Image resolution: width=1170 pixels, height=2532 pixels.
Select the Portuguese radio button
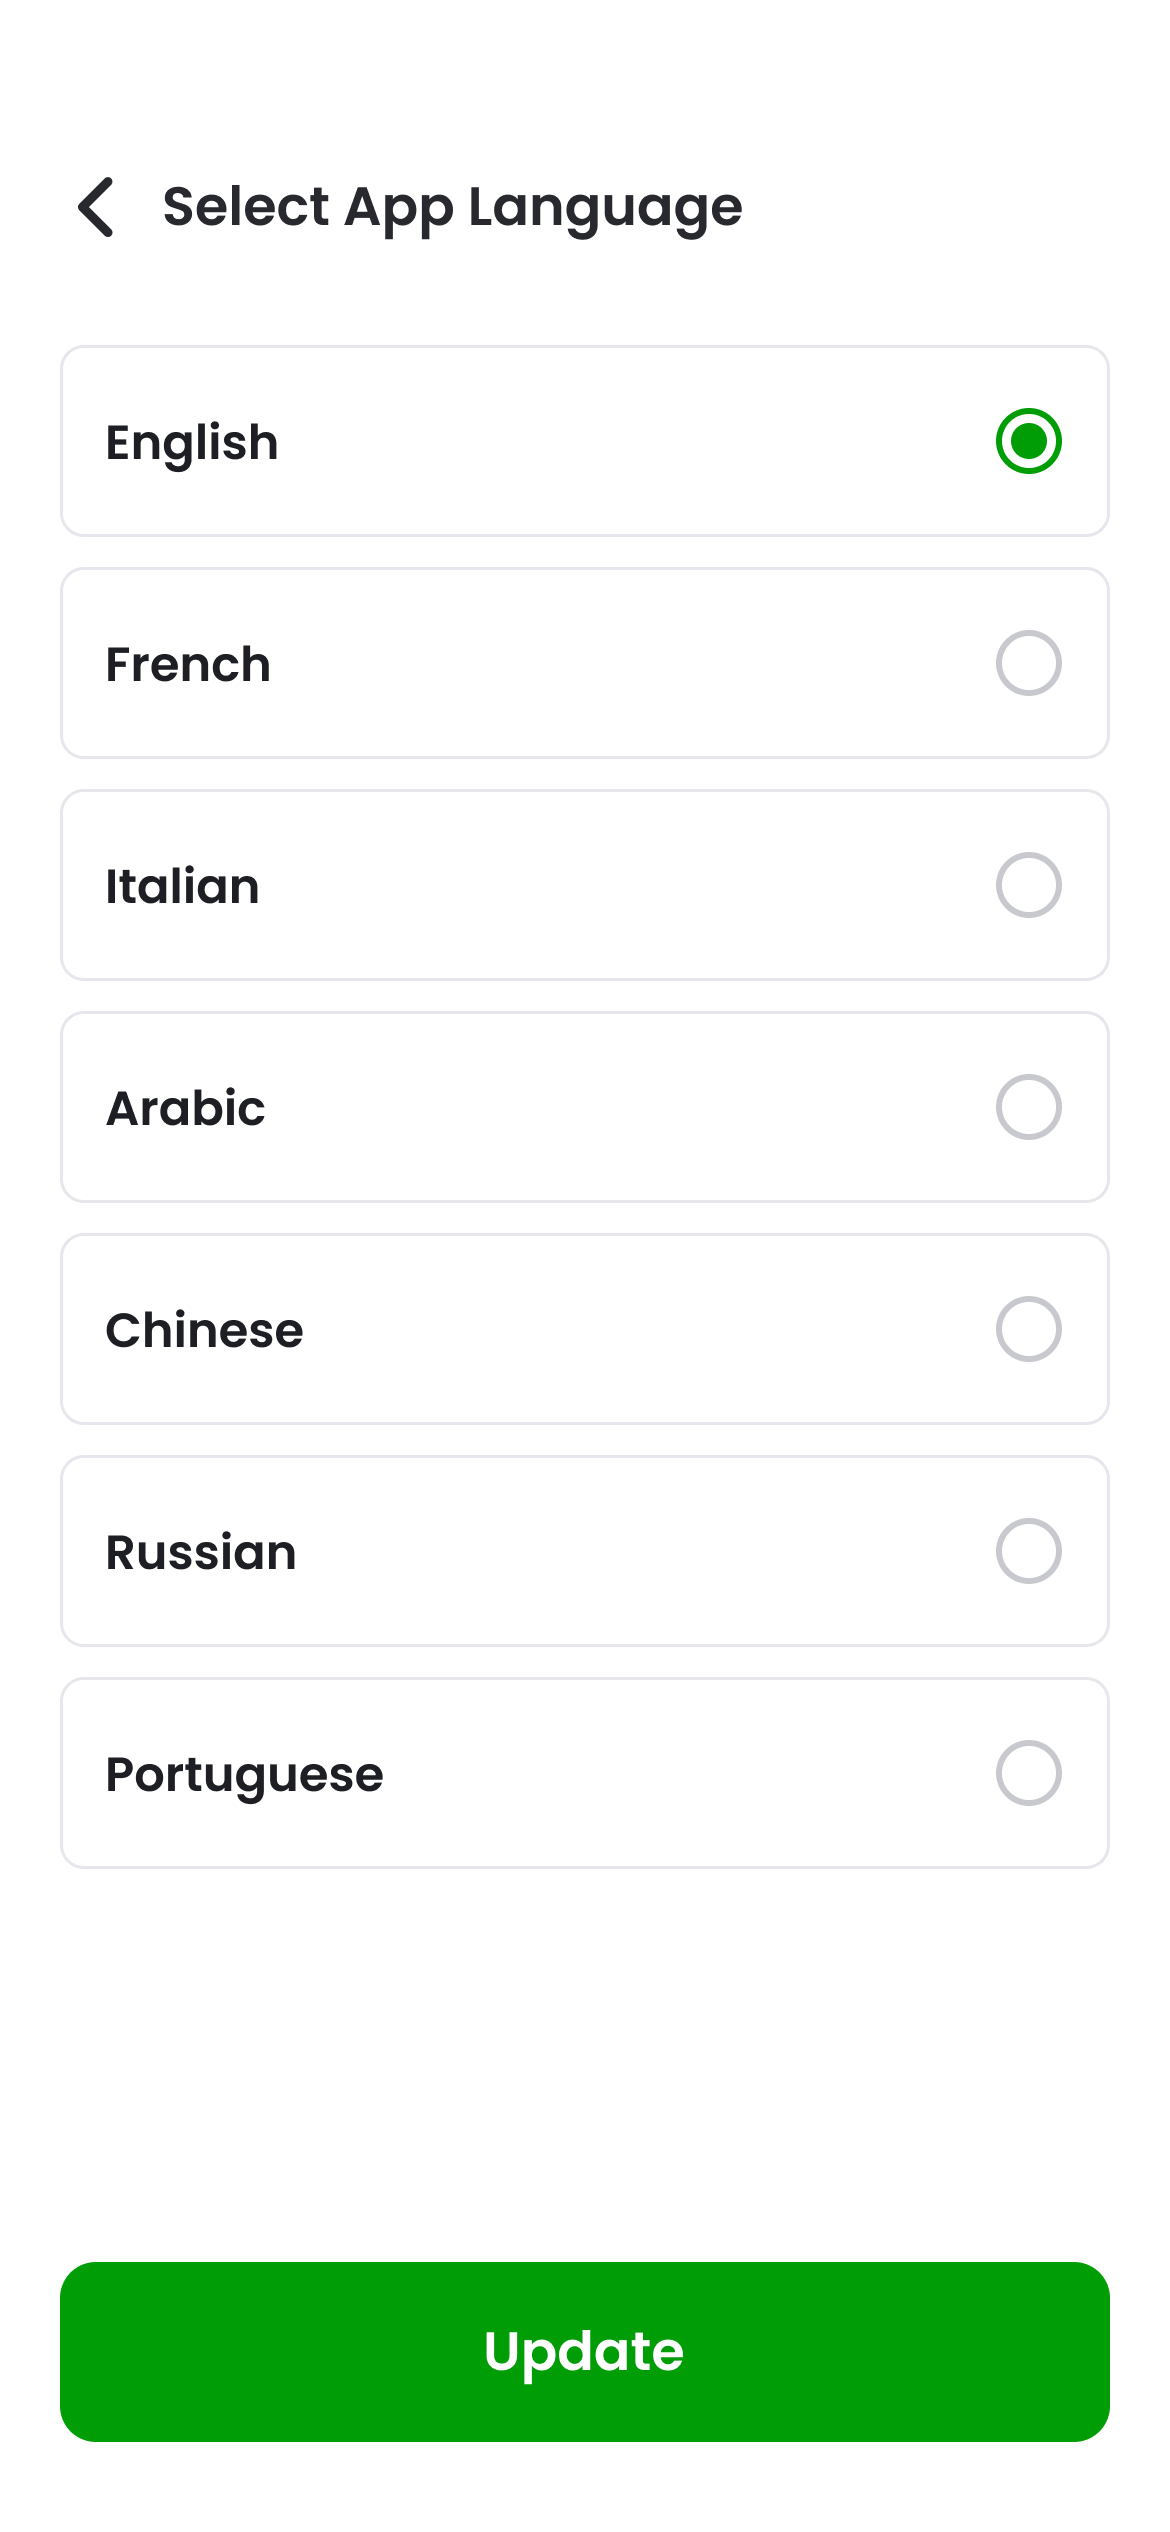pos(1028,1773)
